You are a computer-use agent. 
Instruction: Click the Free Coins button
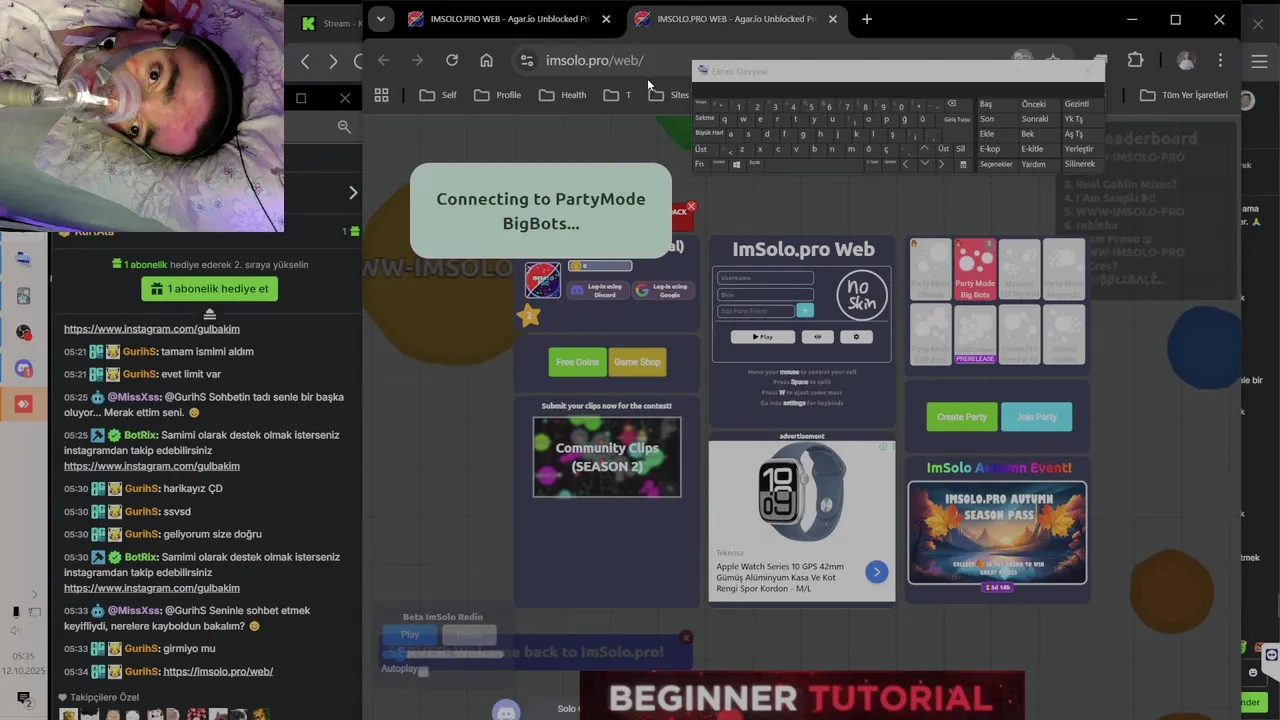point(577,362)
